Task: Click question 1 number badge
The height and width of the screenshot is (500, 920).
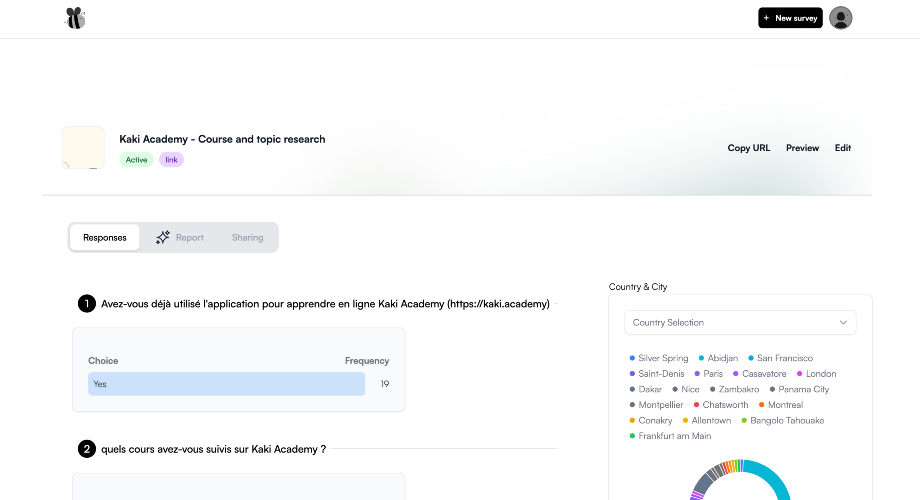Action: point(87,303)
